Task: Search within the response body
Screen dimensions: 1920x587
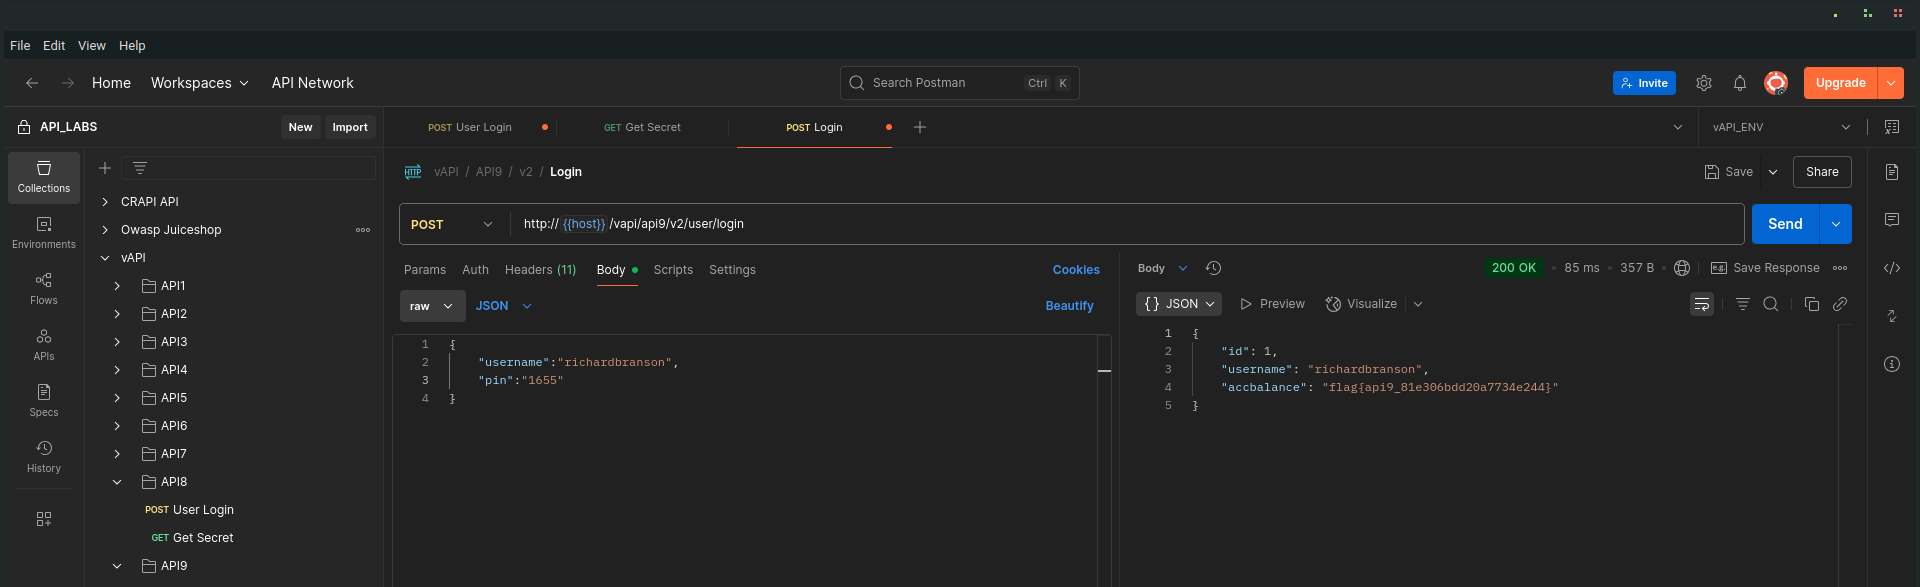Action: point(1771,304)
